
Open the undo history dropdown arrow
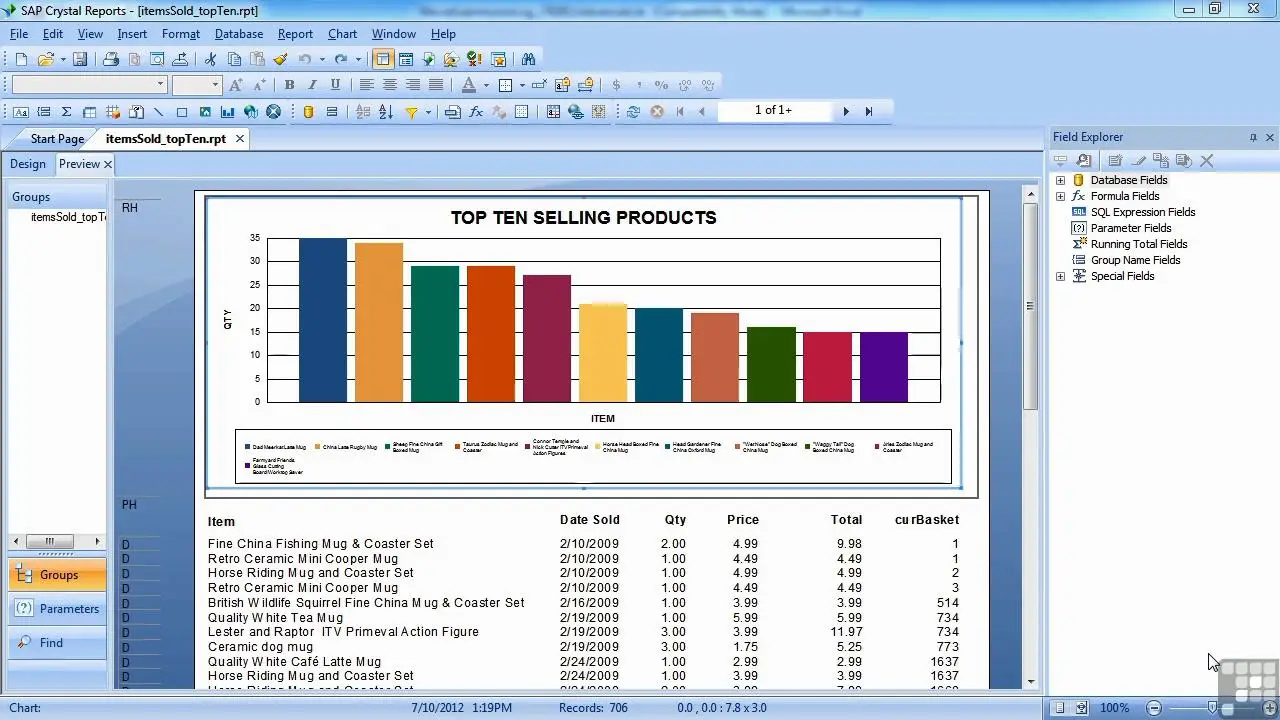coord(322,60)
